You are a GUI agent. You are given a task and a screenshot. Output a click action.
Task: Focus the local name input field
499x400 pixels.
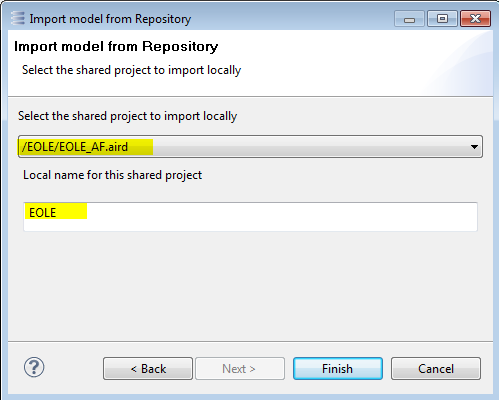click(250, 217)
